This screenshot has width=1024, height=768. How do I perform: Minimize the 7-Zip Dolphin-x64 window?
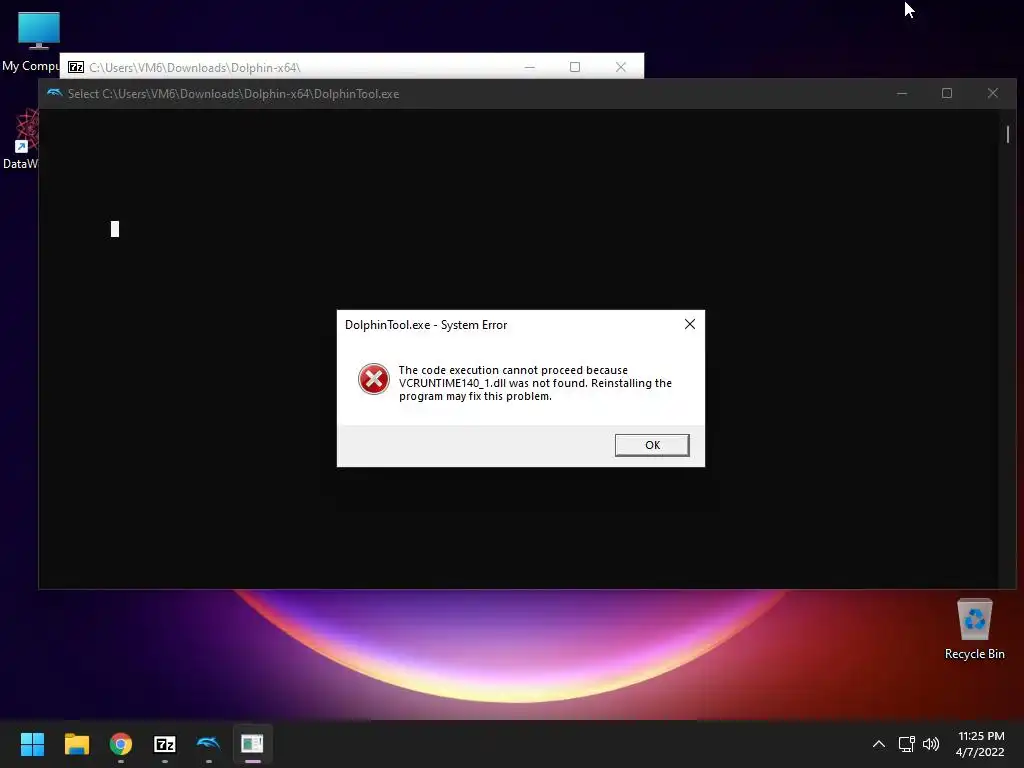[x=530, y=67]
